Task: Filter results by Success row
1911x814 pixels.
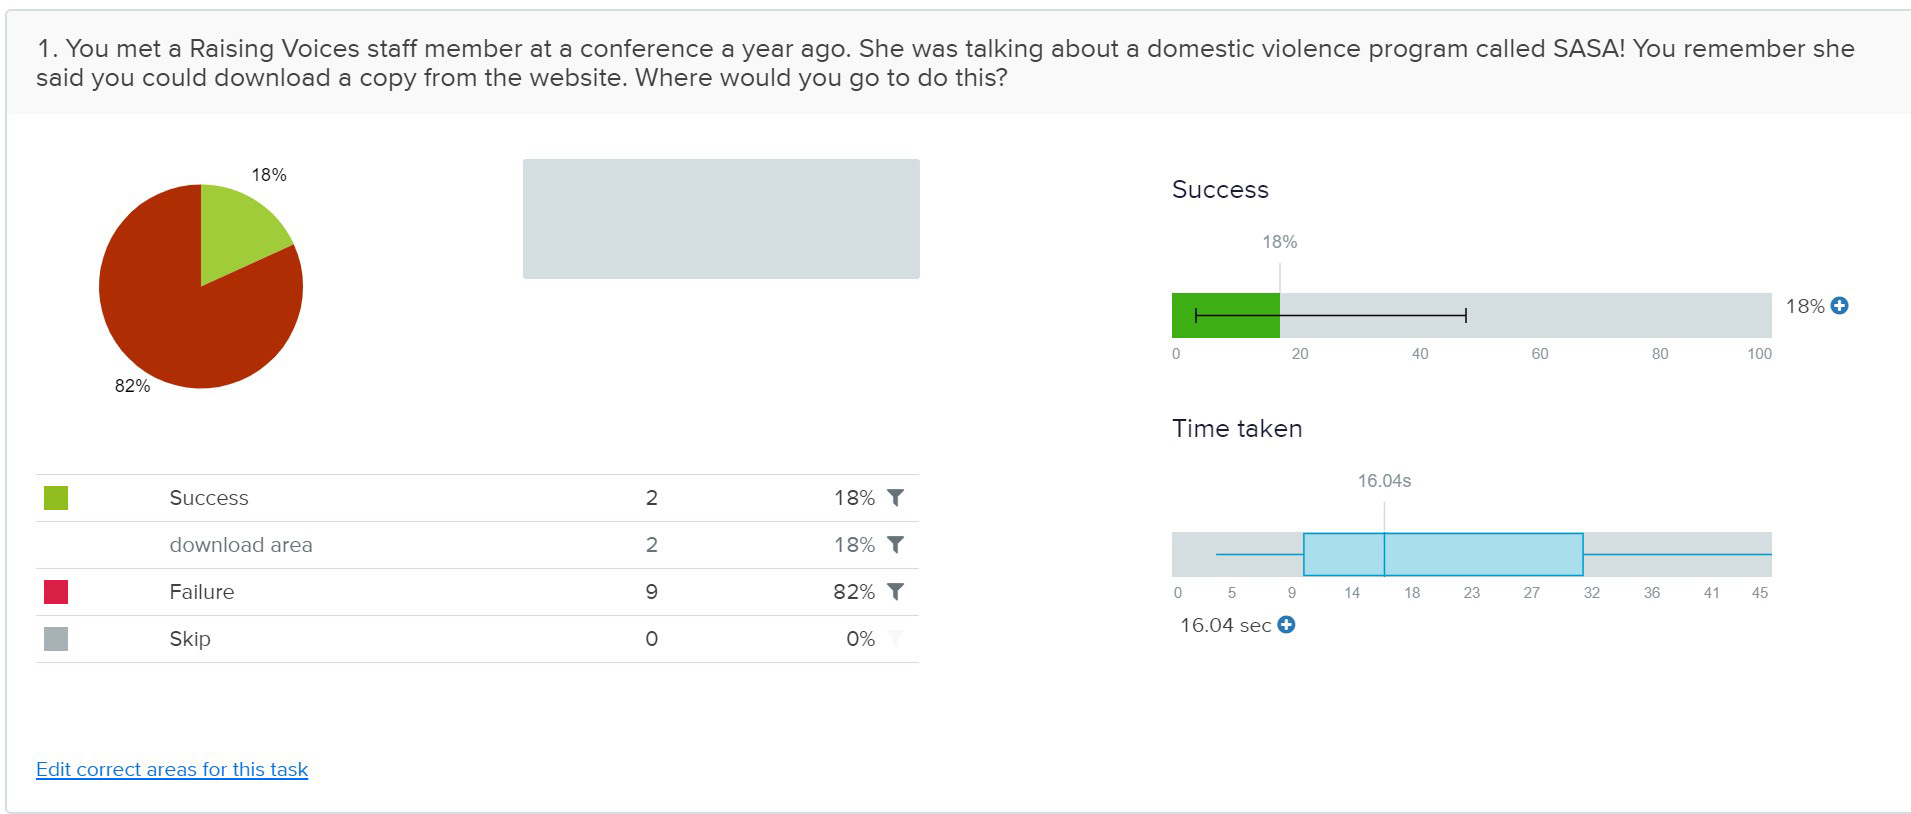Action: (895, 498)
